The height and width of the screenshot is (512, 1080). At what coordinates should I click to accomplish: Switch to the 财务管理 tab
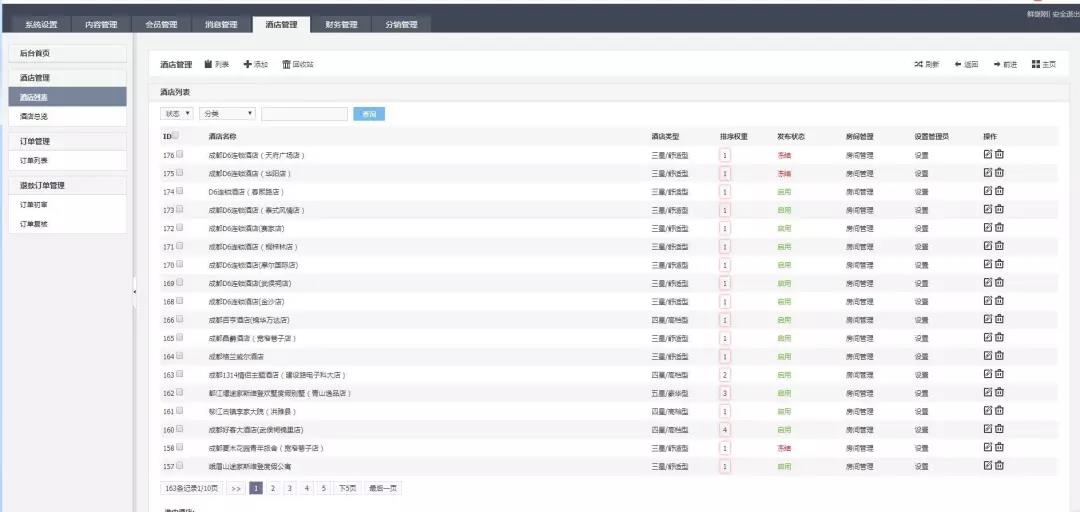[341, 24]
